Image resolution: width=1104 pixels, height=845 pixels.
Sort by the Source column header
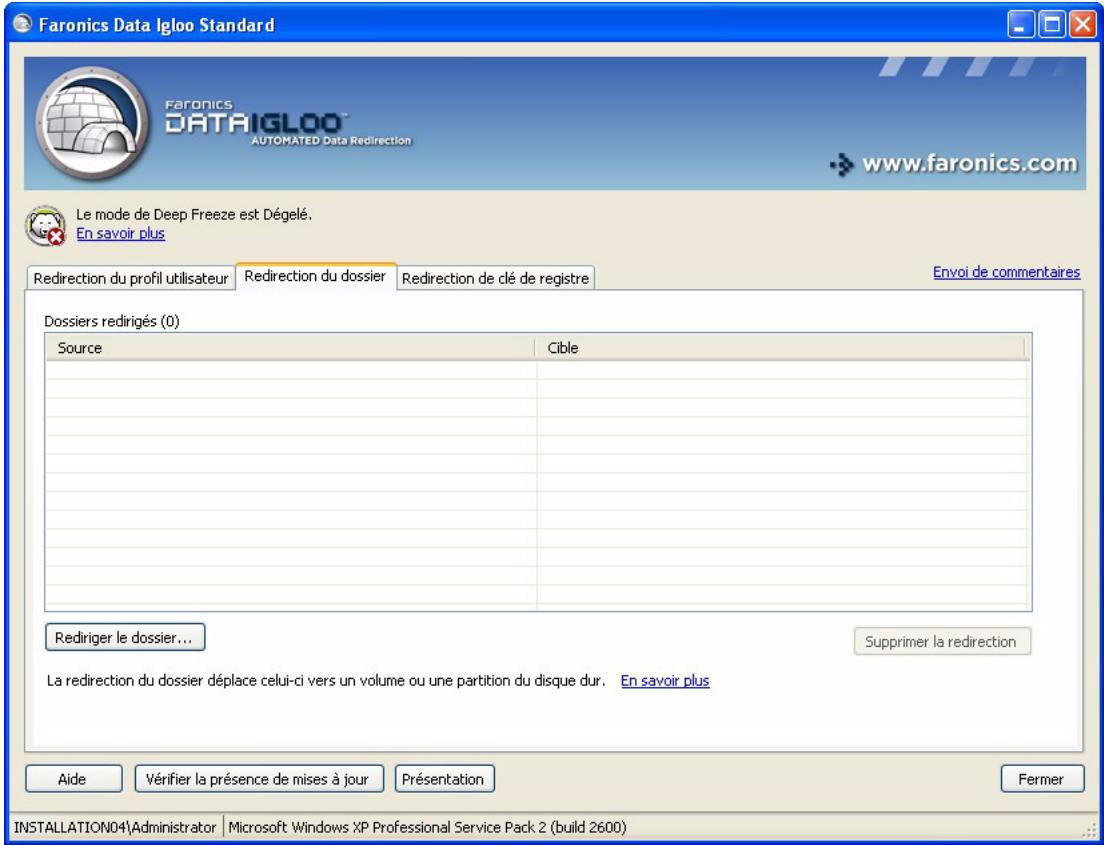291,348
